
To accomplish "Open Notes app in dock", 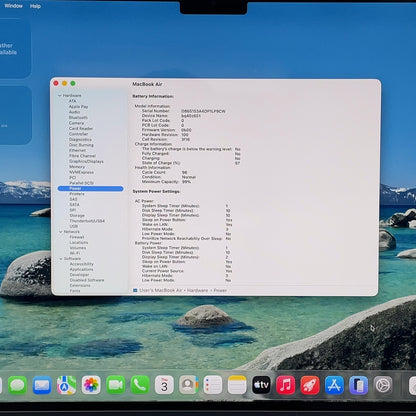I will coord(237,385).
